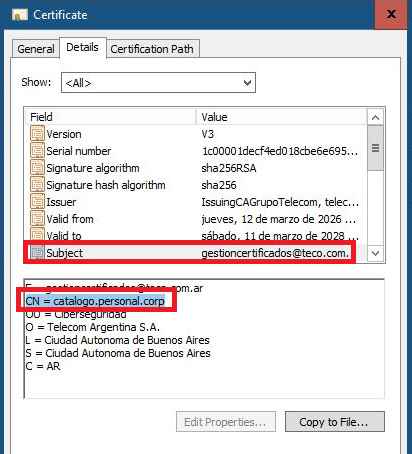Open the Certification Path tab
The height and width of the screenshot is (454, 412).
click(x=152, y=49)
